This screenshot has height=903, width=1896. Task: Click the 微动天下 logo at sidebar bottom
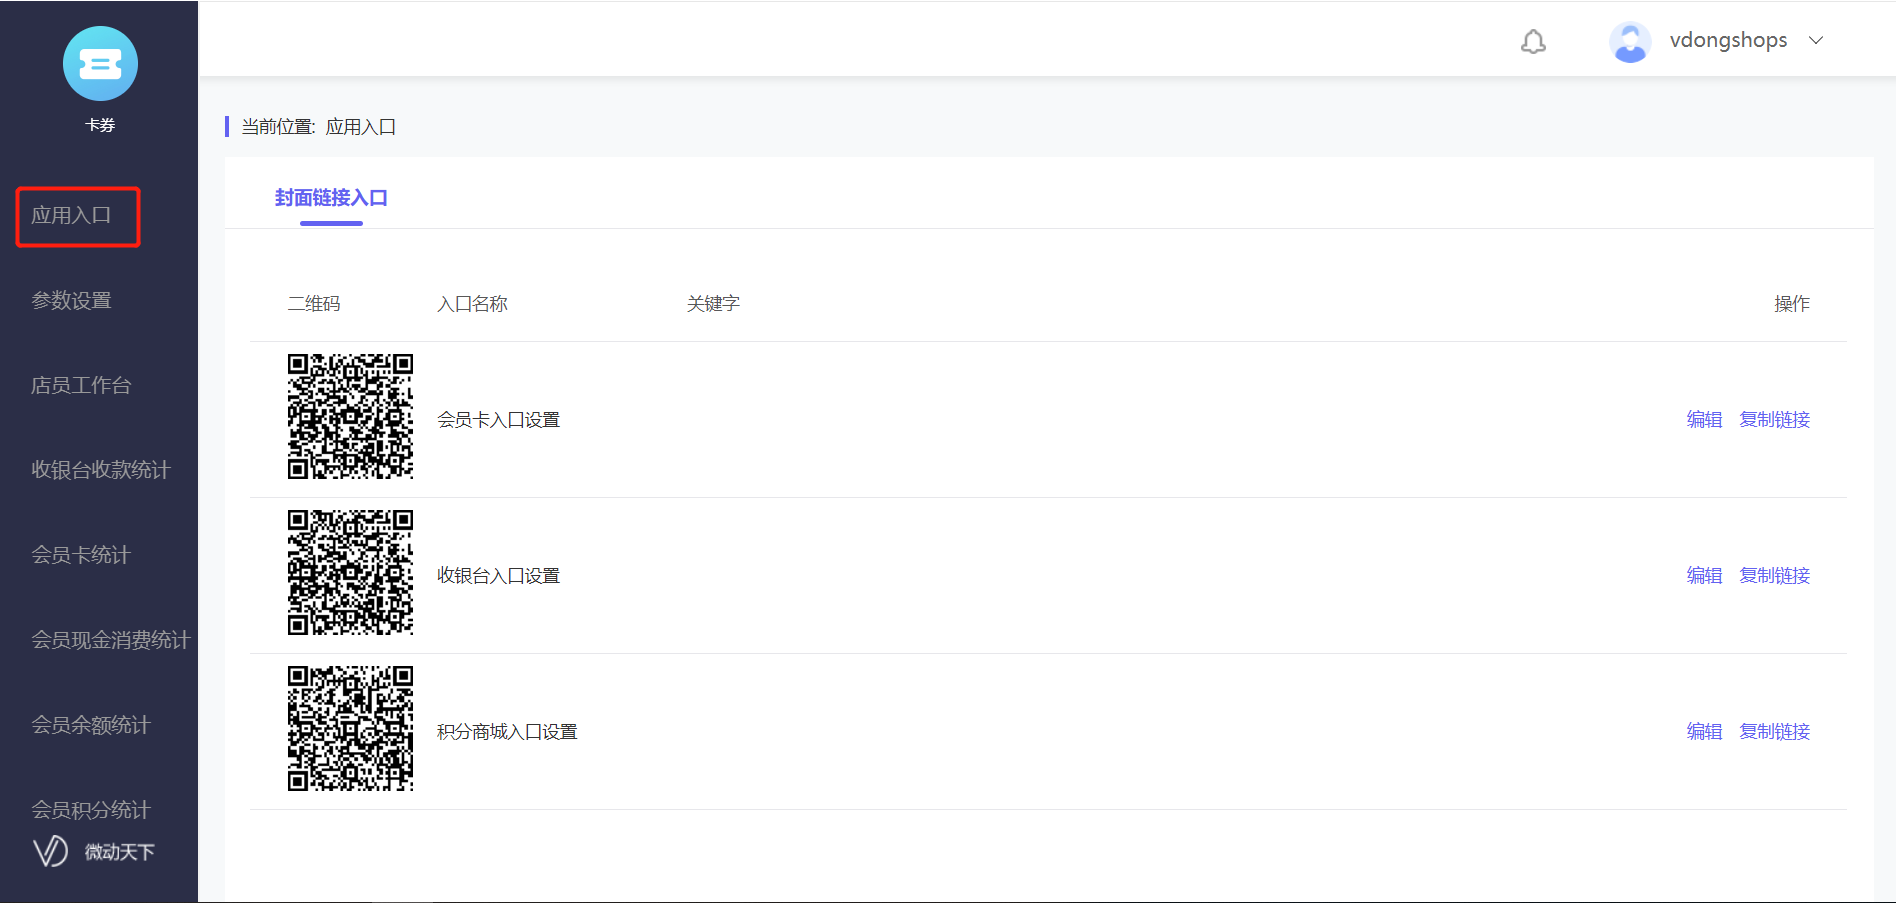tap(94, 851)
